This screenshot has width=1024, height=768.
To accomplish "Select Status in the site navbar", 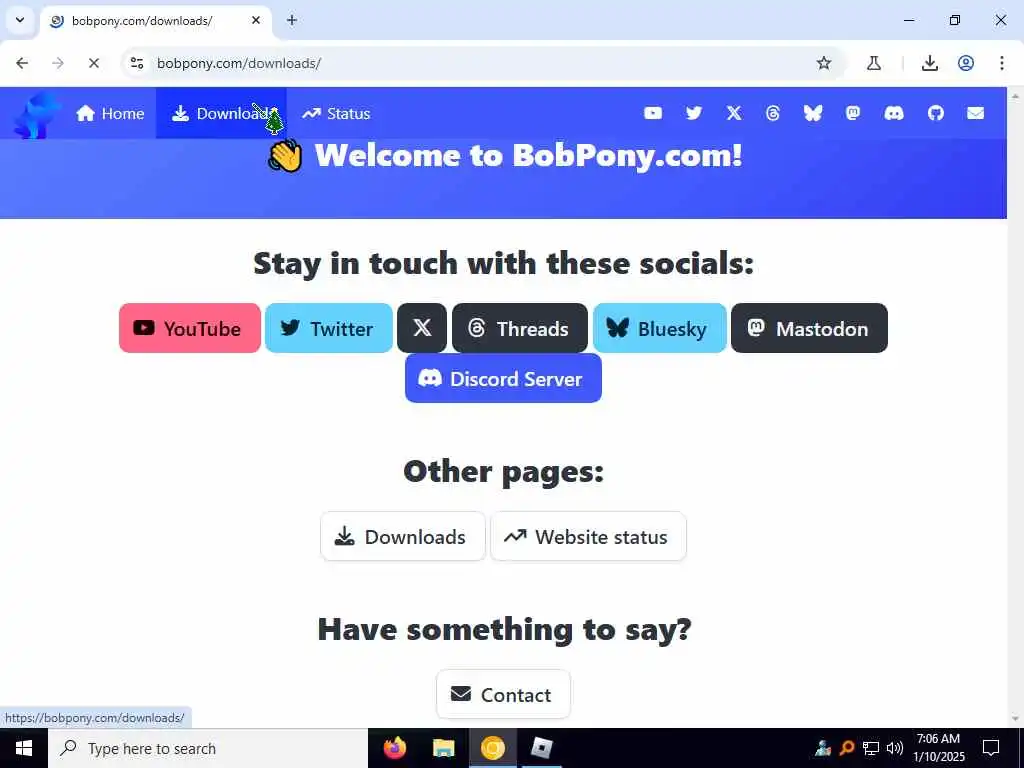I will 336,114.
